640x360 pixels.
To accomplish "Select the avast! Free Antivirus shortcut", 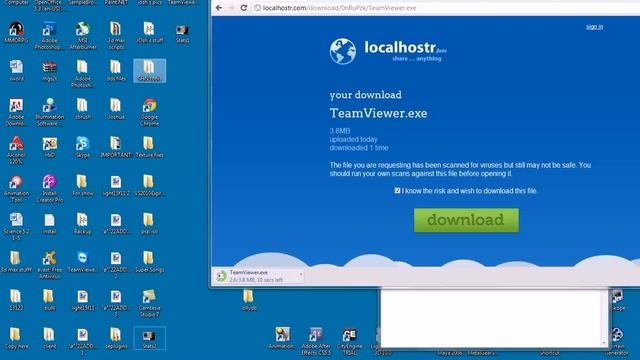I will [49, 265].
